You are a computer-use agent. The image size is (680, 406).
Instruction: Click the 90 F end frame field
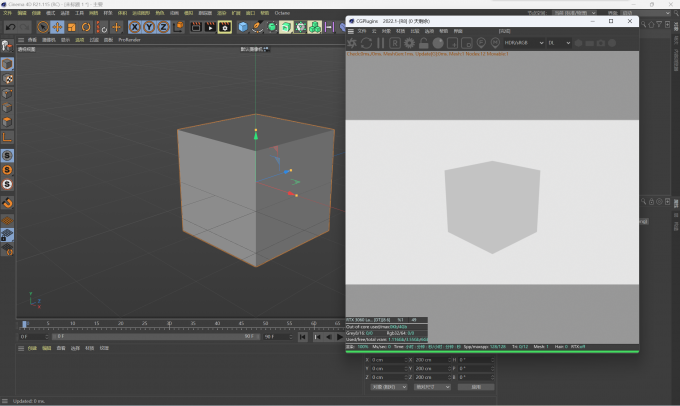coord(278,337)
